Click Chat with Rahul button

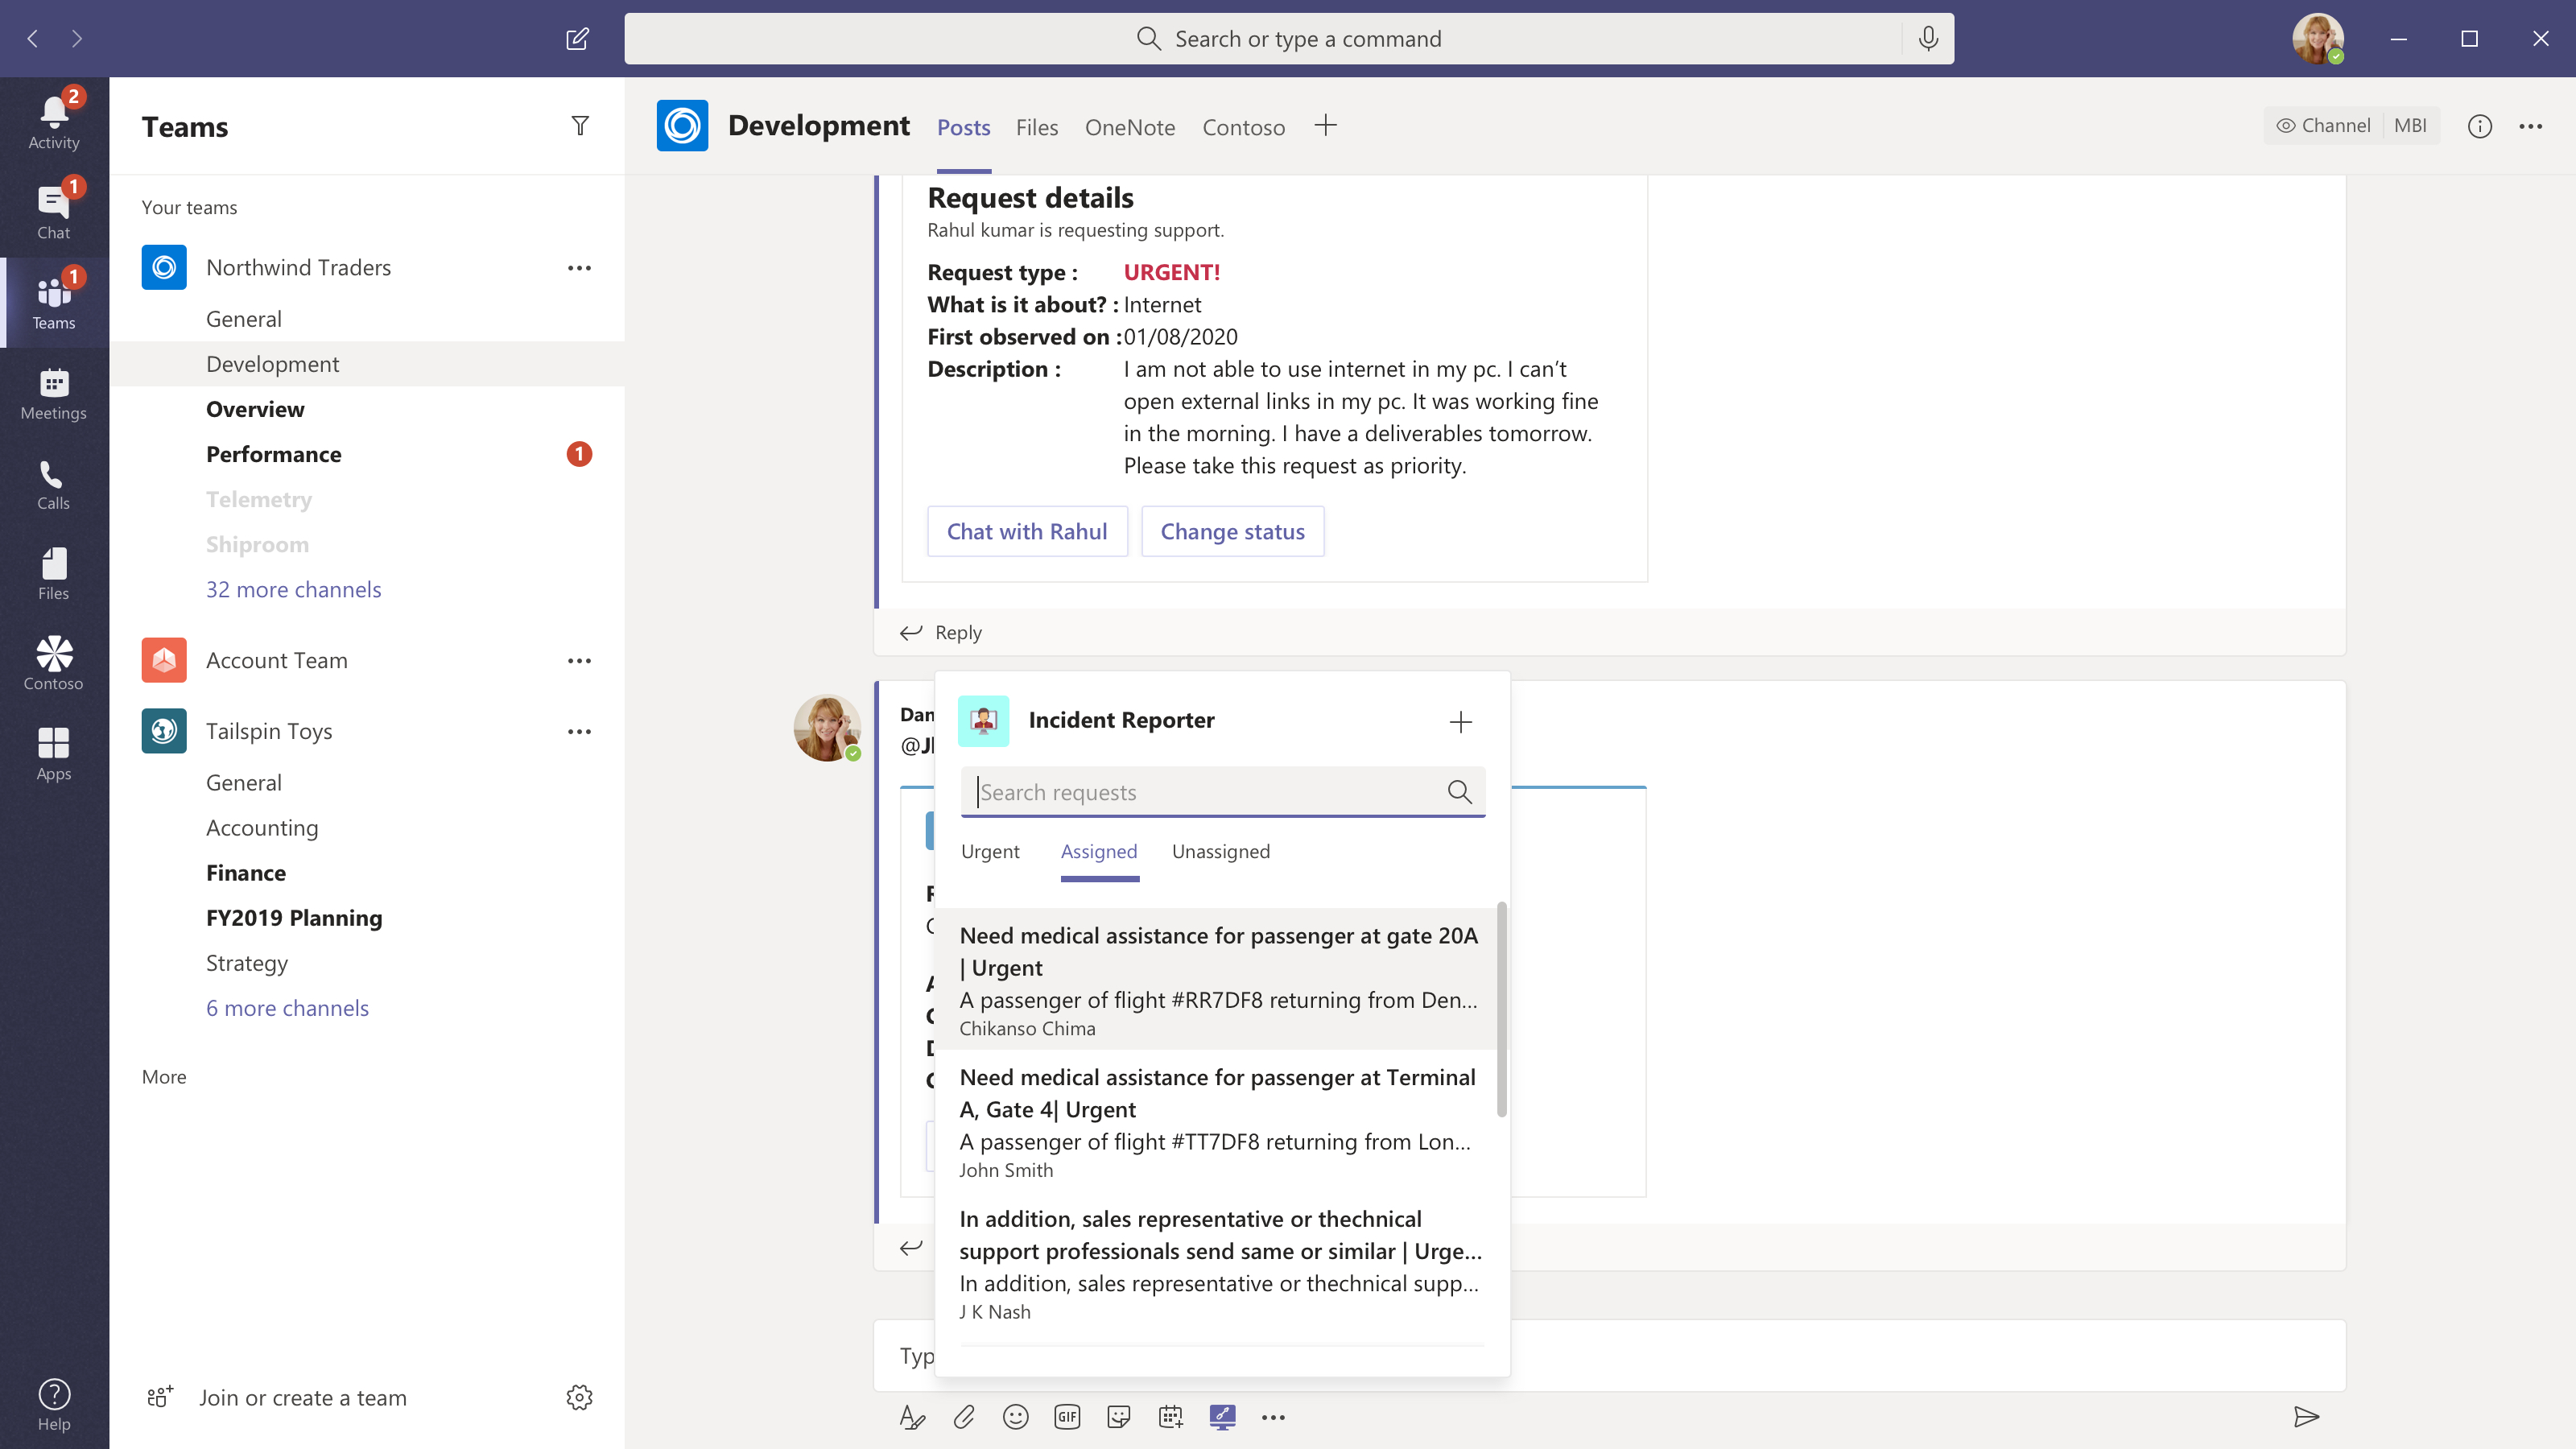tap(1028, 530)
